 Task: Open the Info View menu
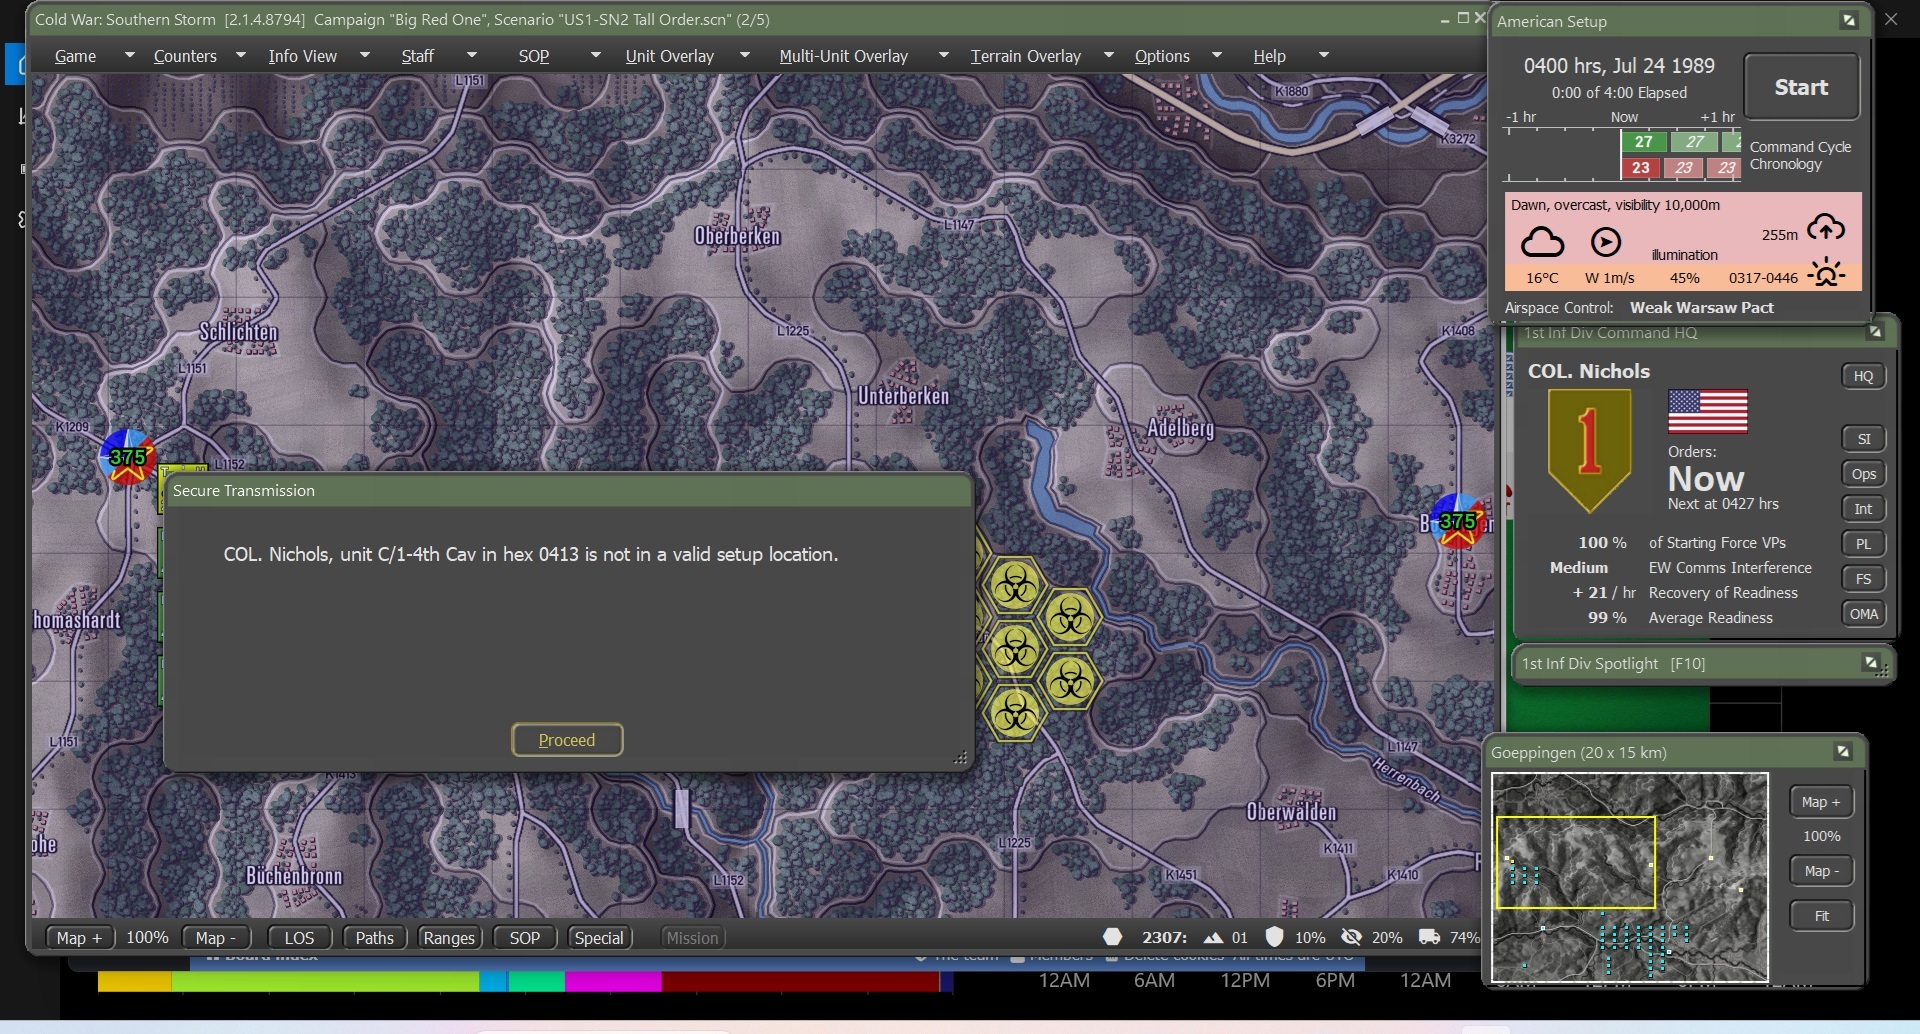tap(302, 56)
